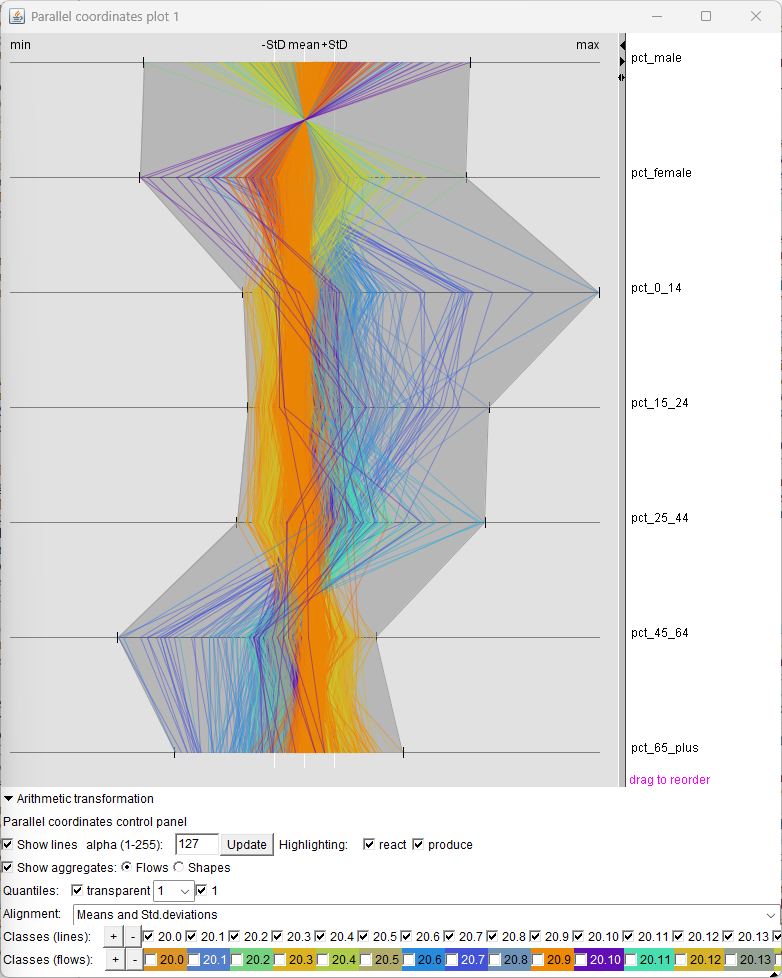This screenshot has height=978, width=782.
Task: Uncheck class 20.4 in Classes (lines)
Action: (x=321, y=936)
